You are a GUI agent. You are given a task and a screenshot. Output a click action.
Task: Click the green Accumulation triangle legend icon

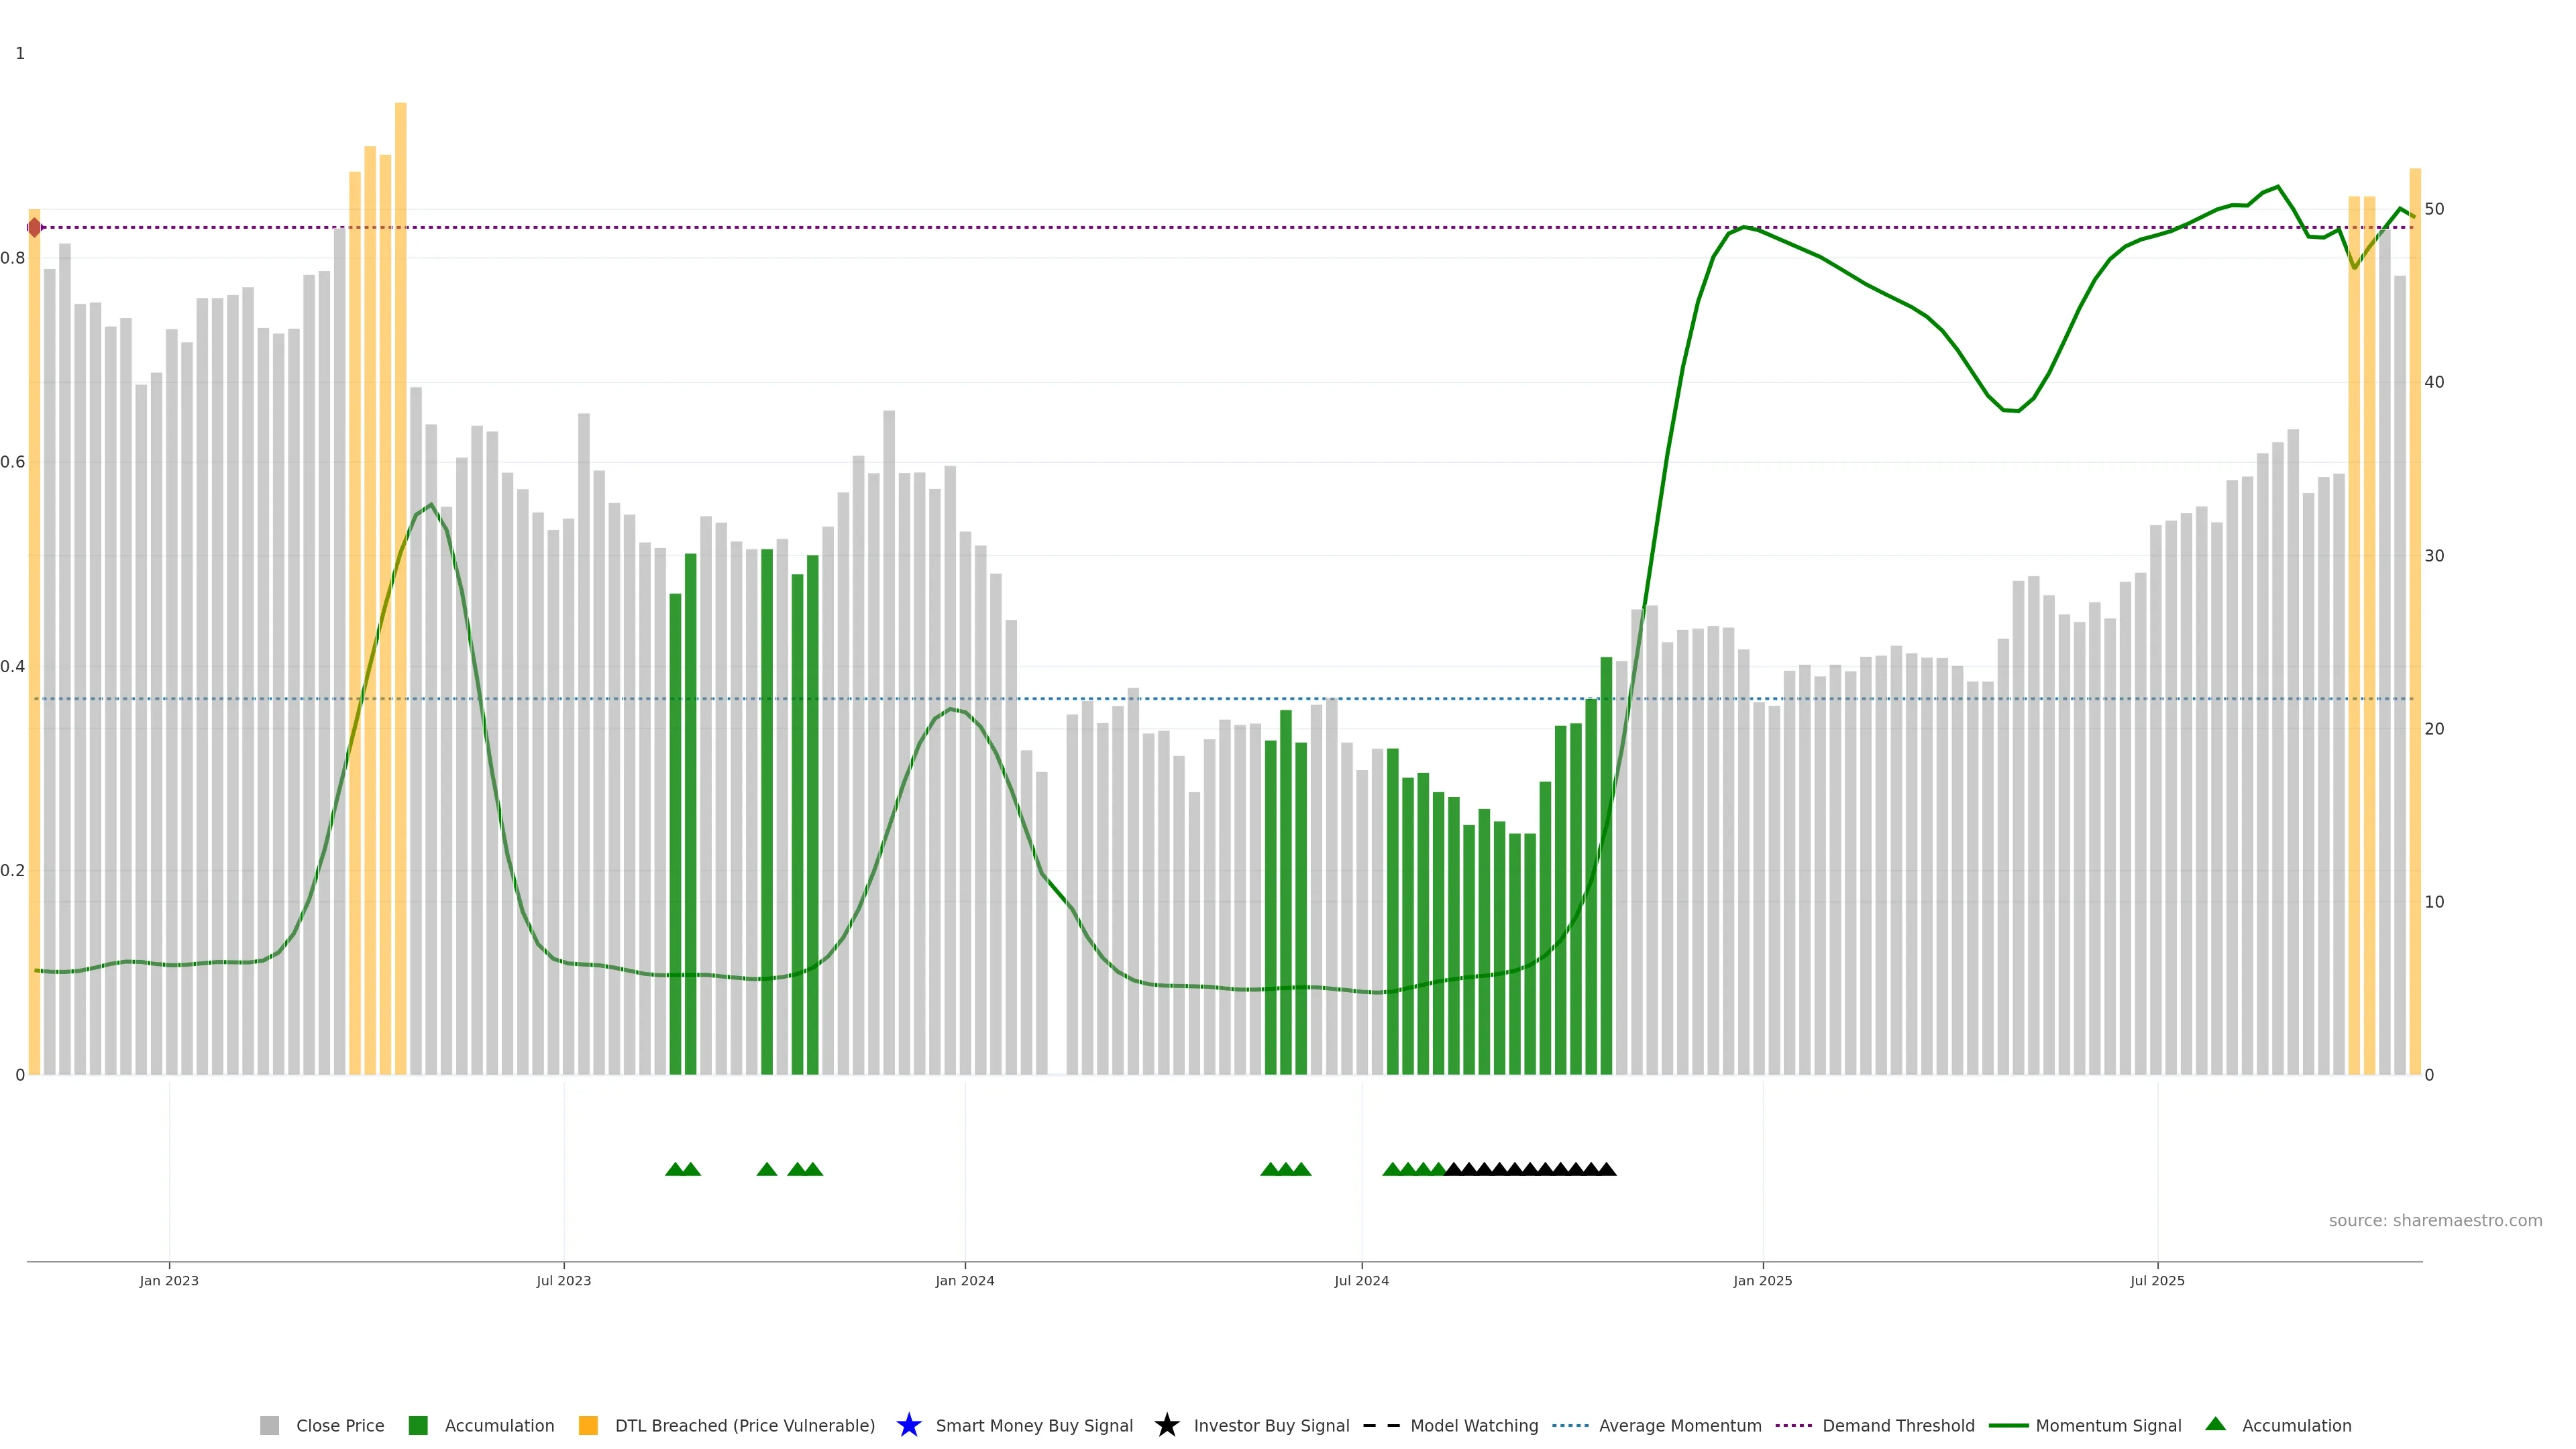click(2215, 1424)
